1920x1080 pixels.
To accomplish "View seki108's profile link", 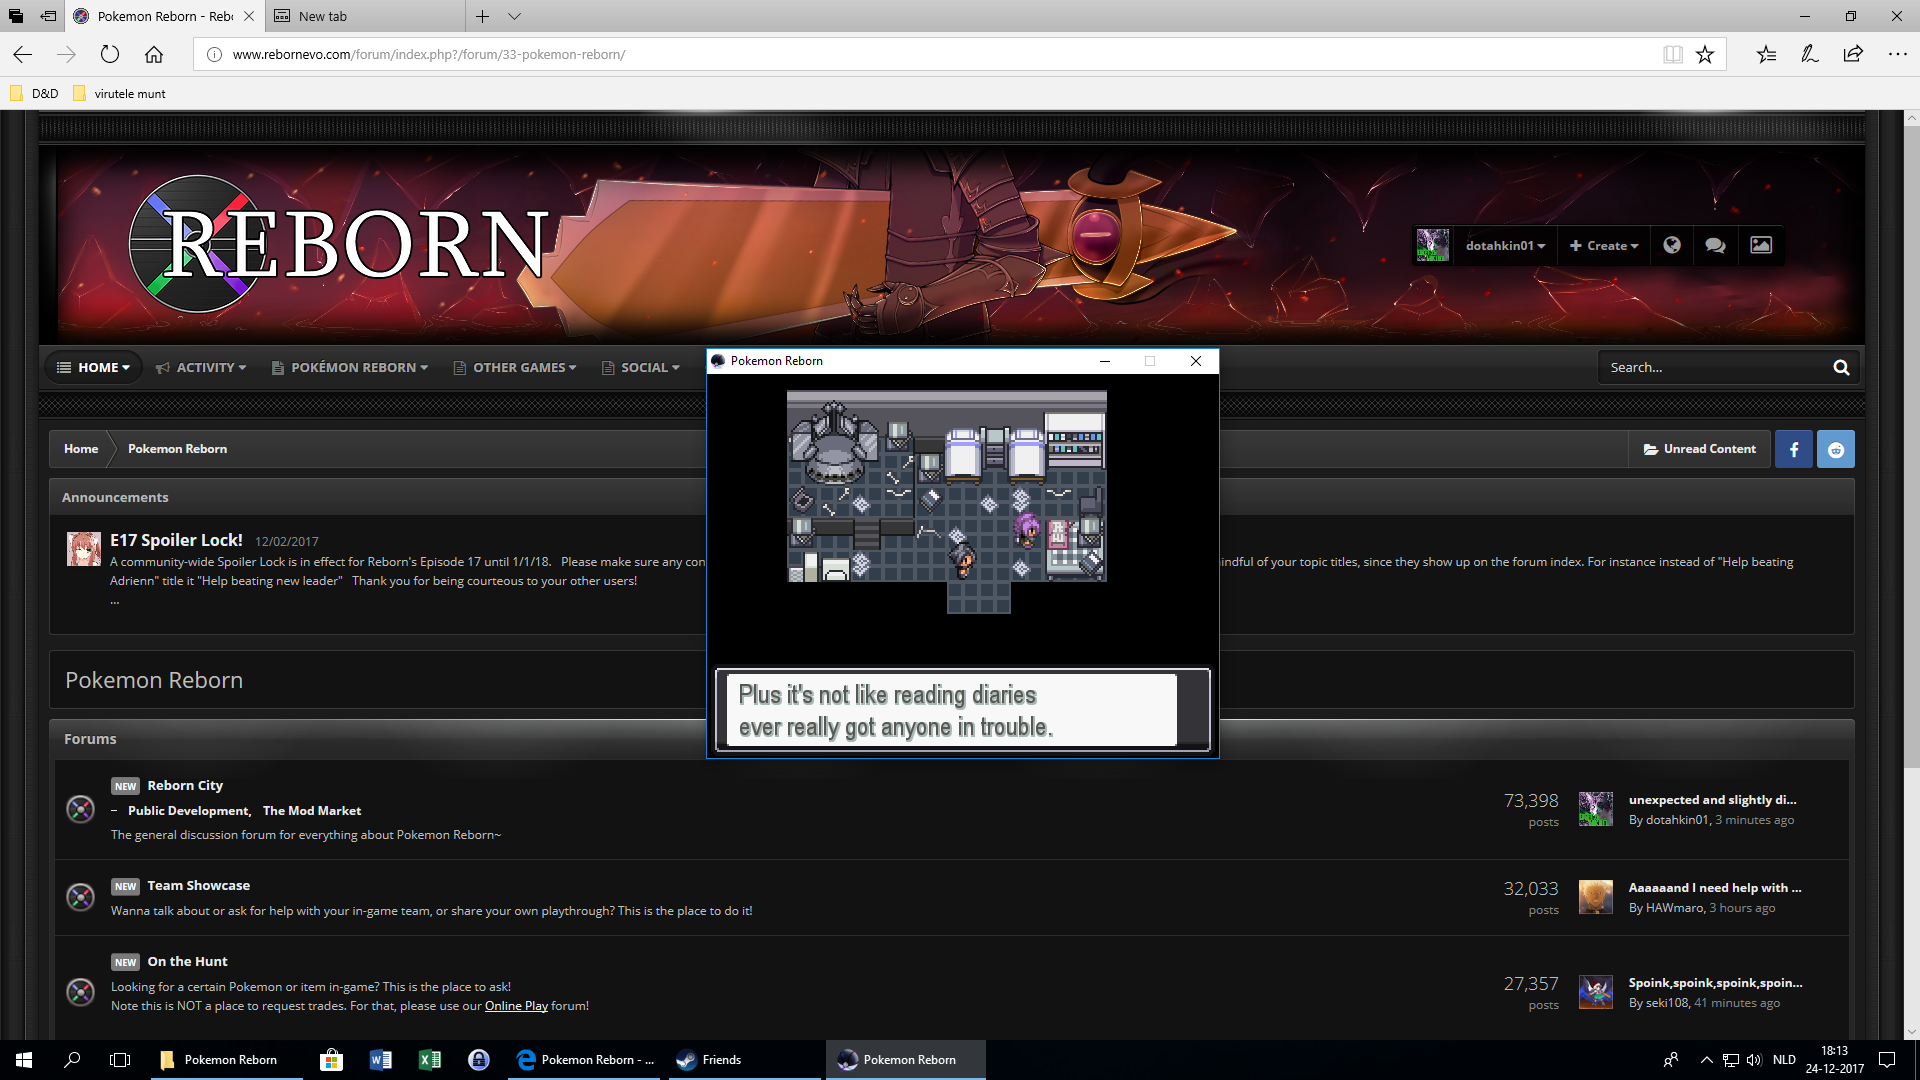I will tap(1667, 1003).
